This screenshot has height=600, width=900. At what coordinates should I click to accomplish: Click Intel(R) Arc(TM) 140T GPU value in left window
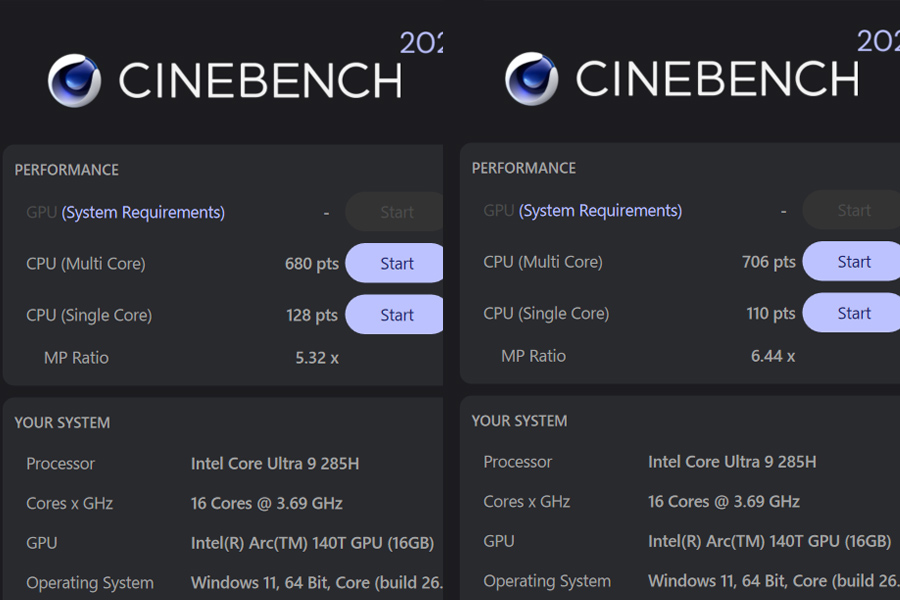click(x=312, y=543)
